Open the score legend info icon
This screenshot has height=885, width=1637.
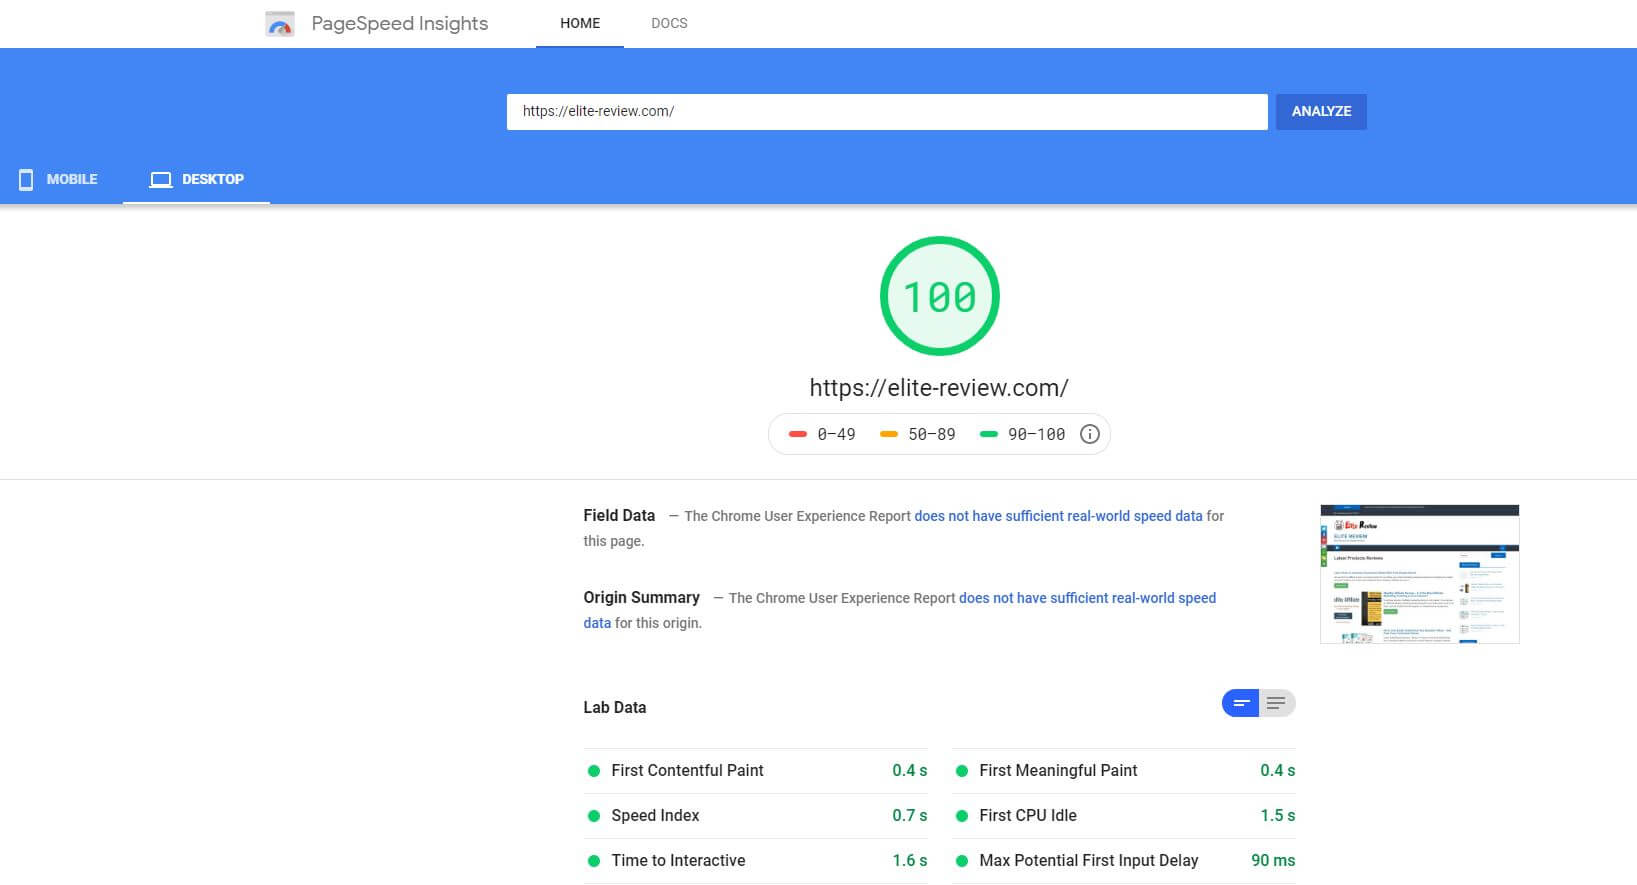[1090, 434]
